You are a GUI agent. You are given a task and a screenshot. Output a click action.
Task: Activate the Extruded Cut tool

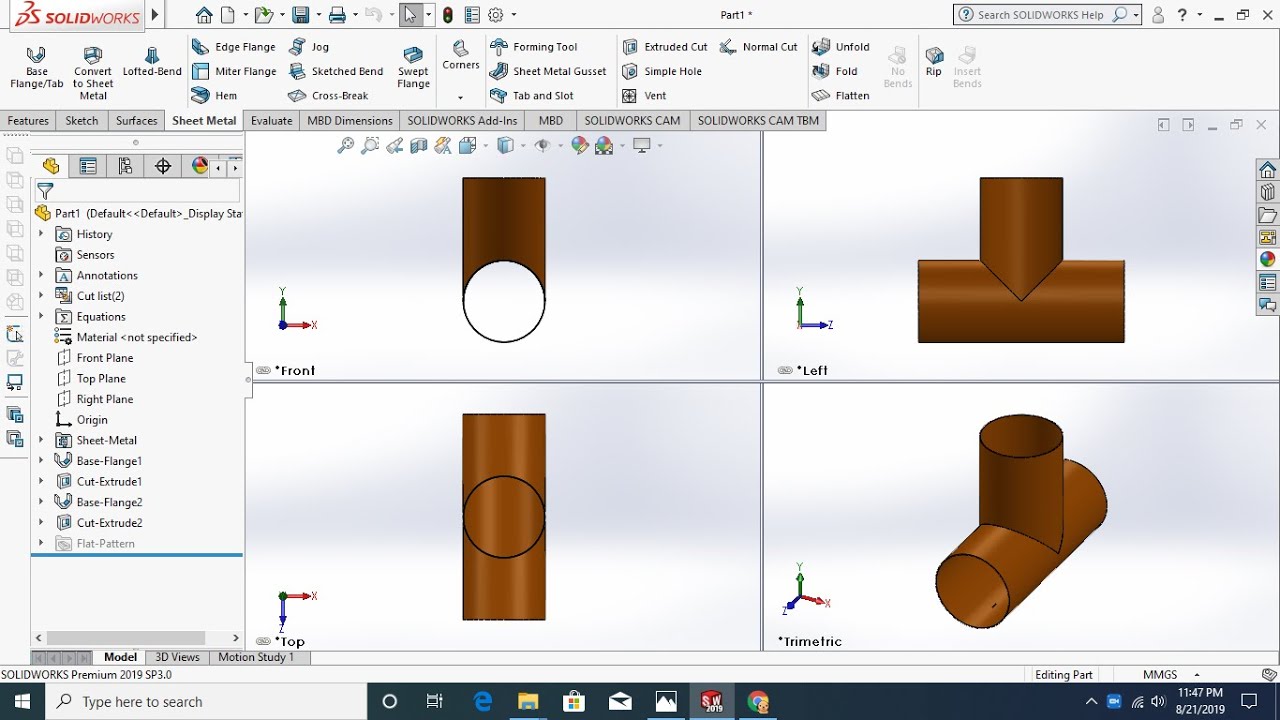click(x=665, y=47)
